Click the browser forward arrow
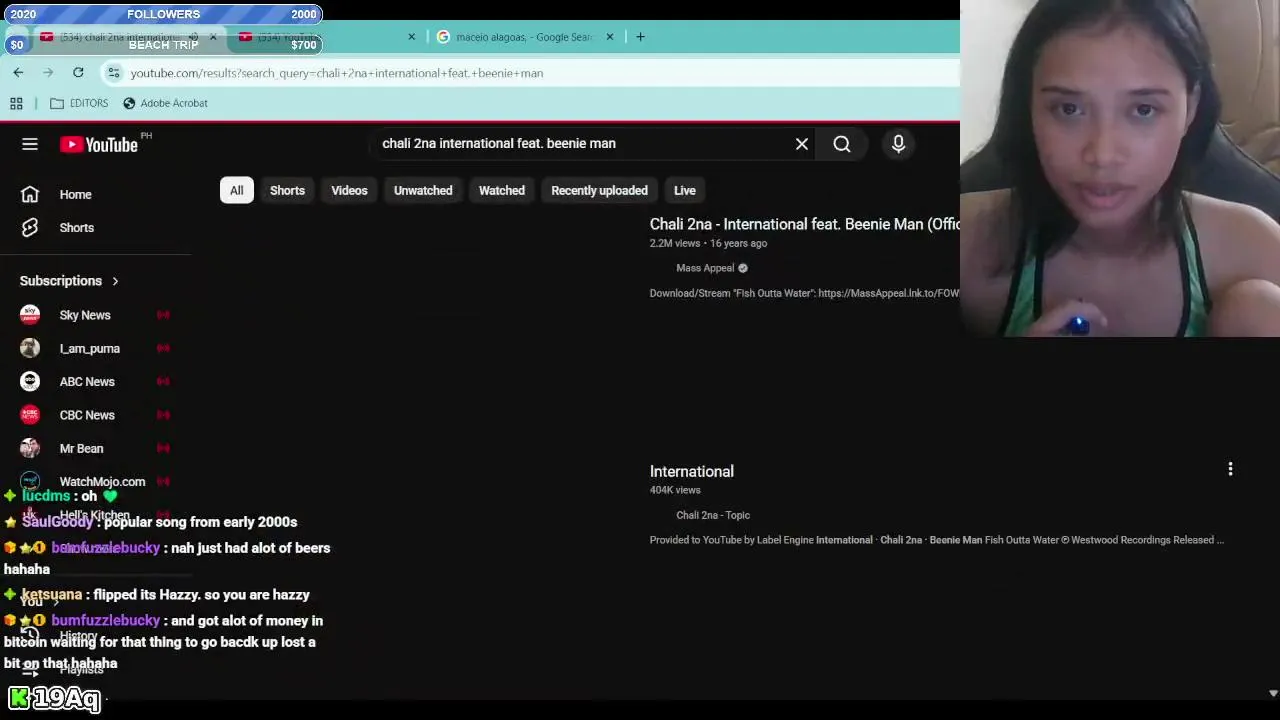 coord(48,72)
